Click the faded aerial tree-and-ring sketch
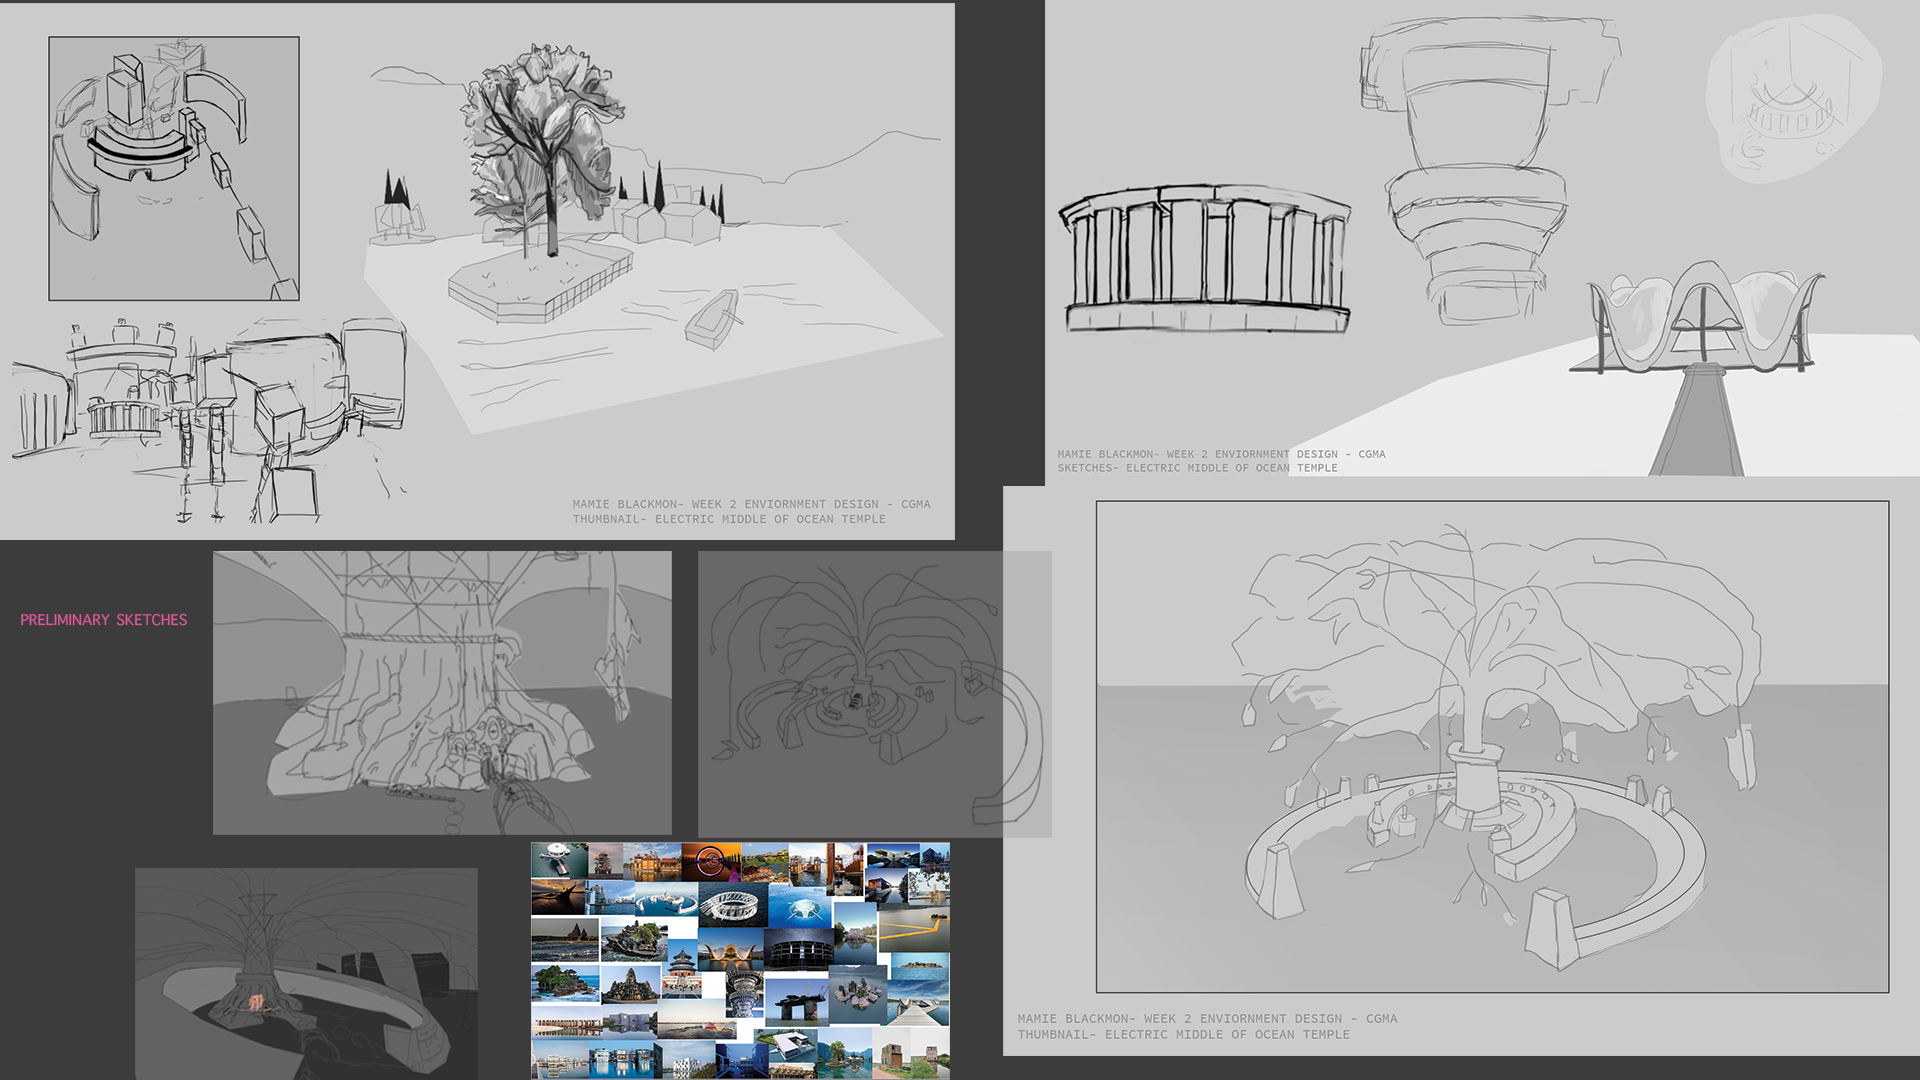This screenshot has width=1920, height=1080. point(860,692)
